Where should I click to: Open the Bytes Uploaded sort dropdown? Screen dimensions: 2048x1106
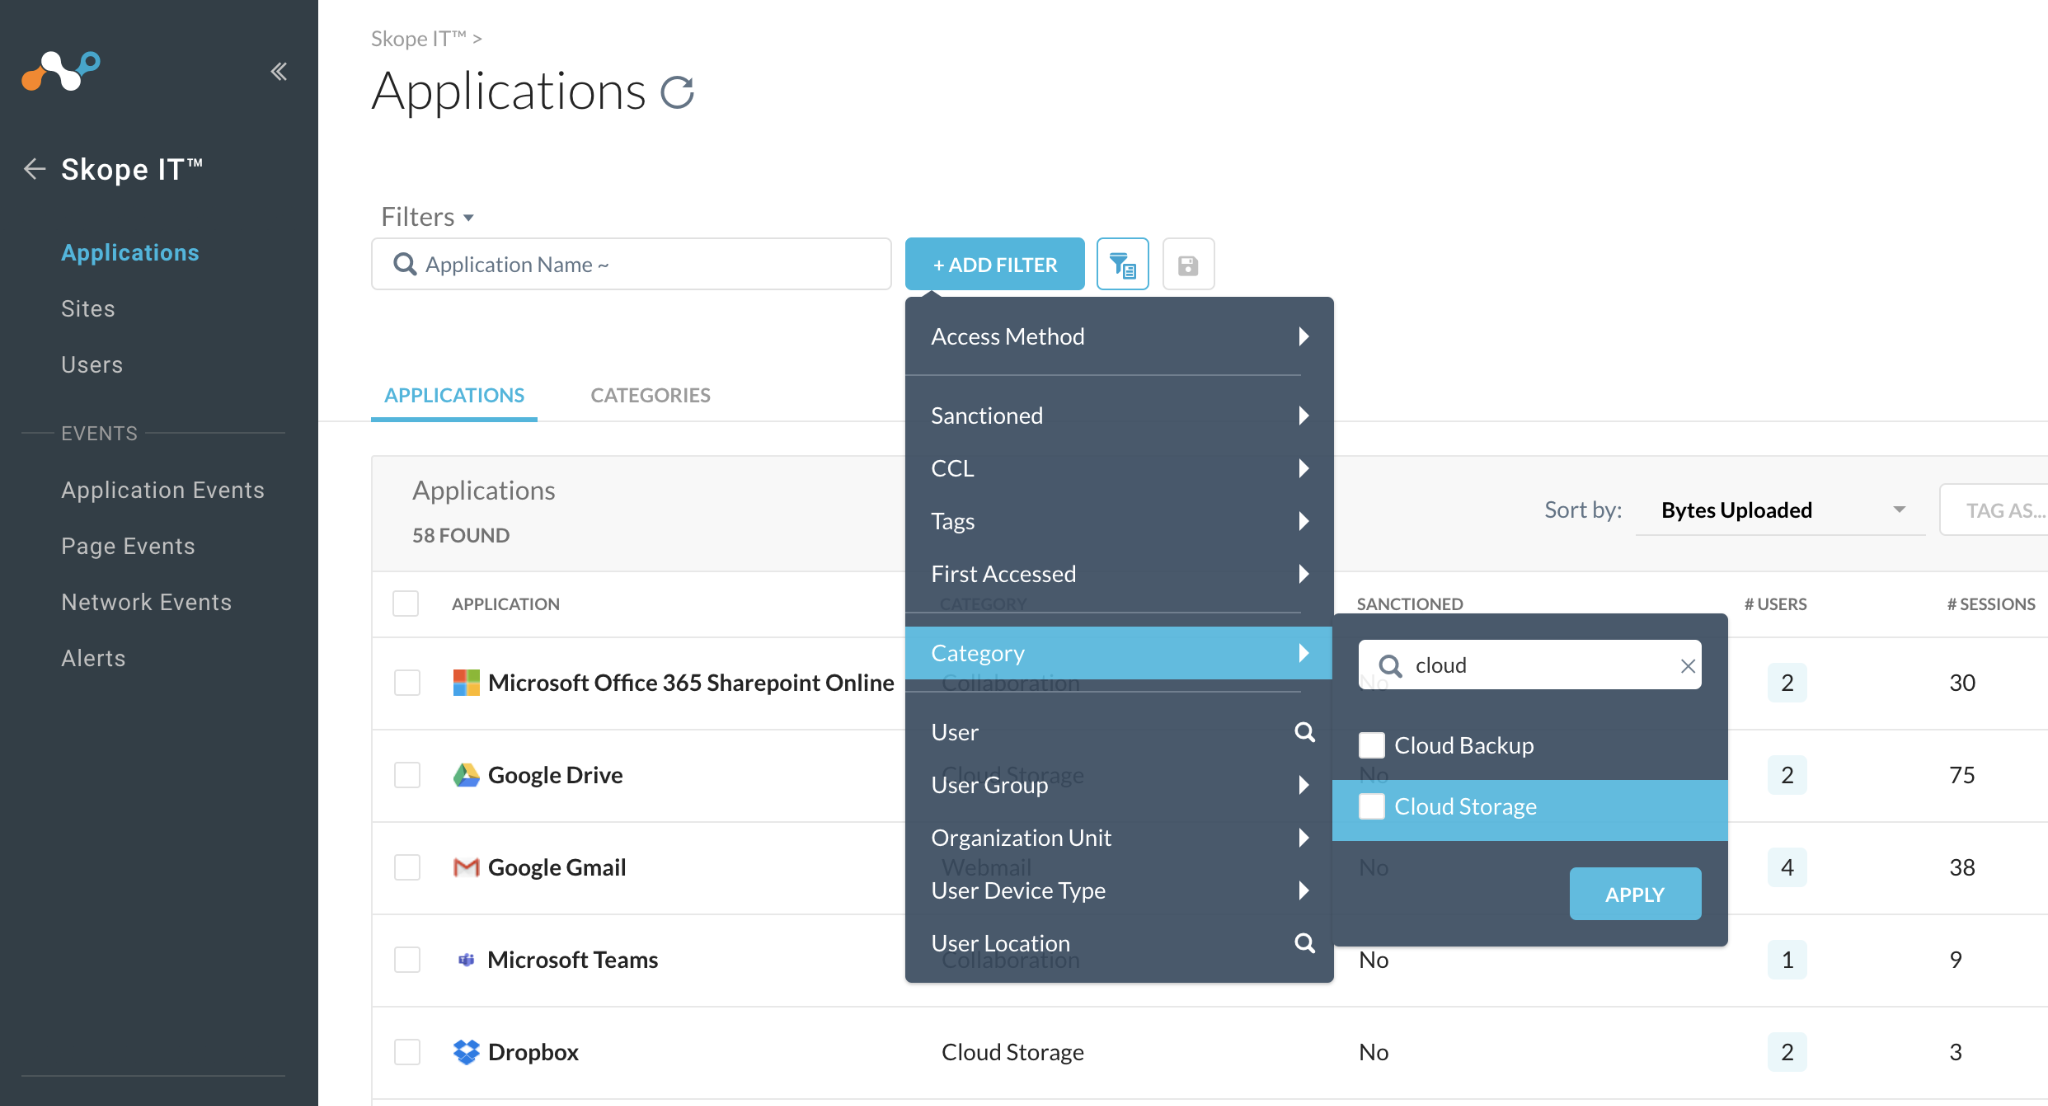click(x=1780, y=510)
